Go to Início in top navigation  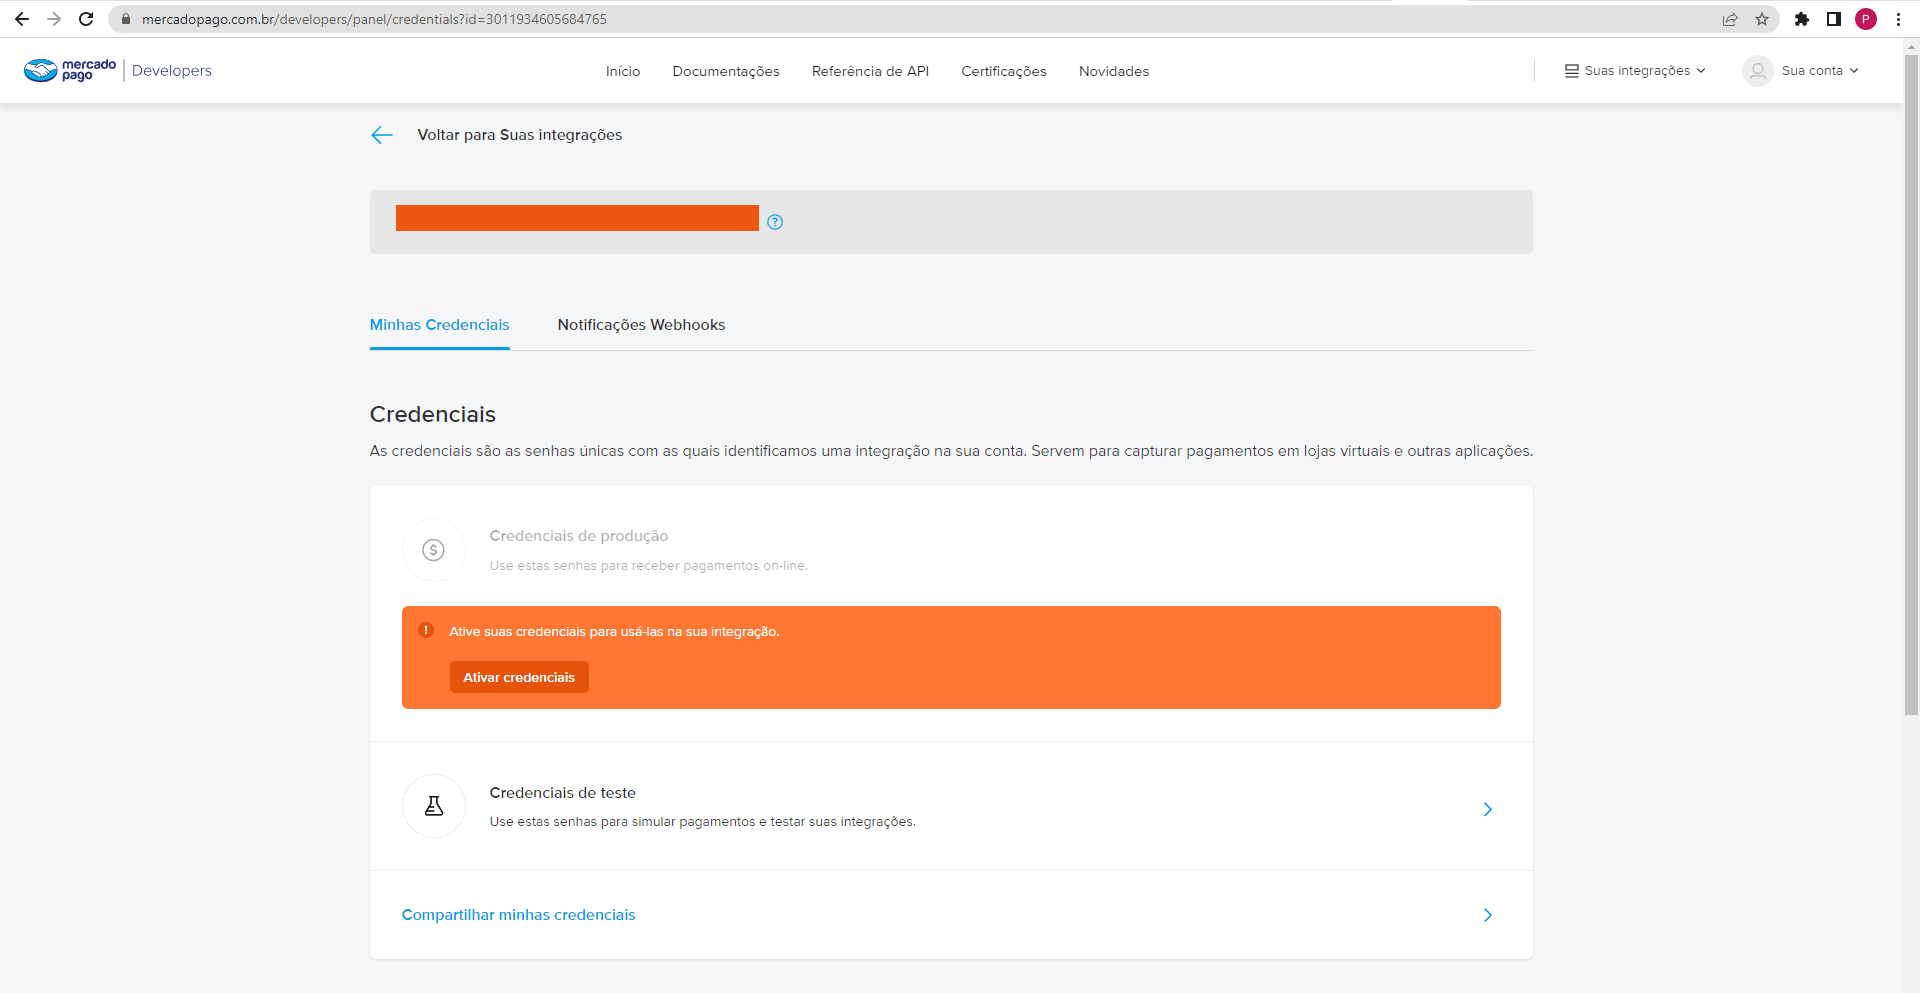point(623,71)
